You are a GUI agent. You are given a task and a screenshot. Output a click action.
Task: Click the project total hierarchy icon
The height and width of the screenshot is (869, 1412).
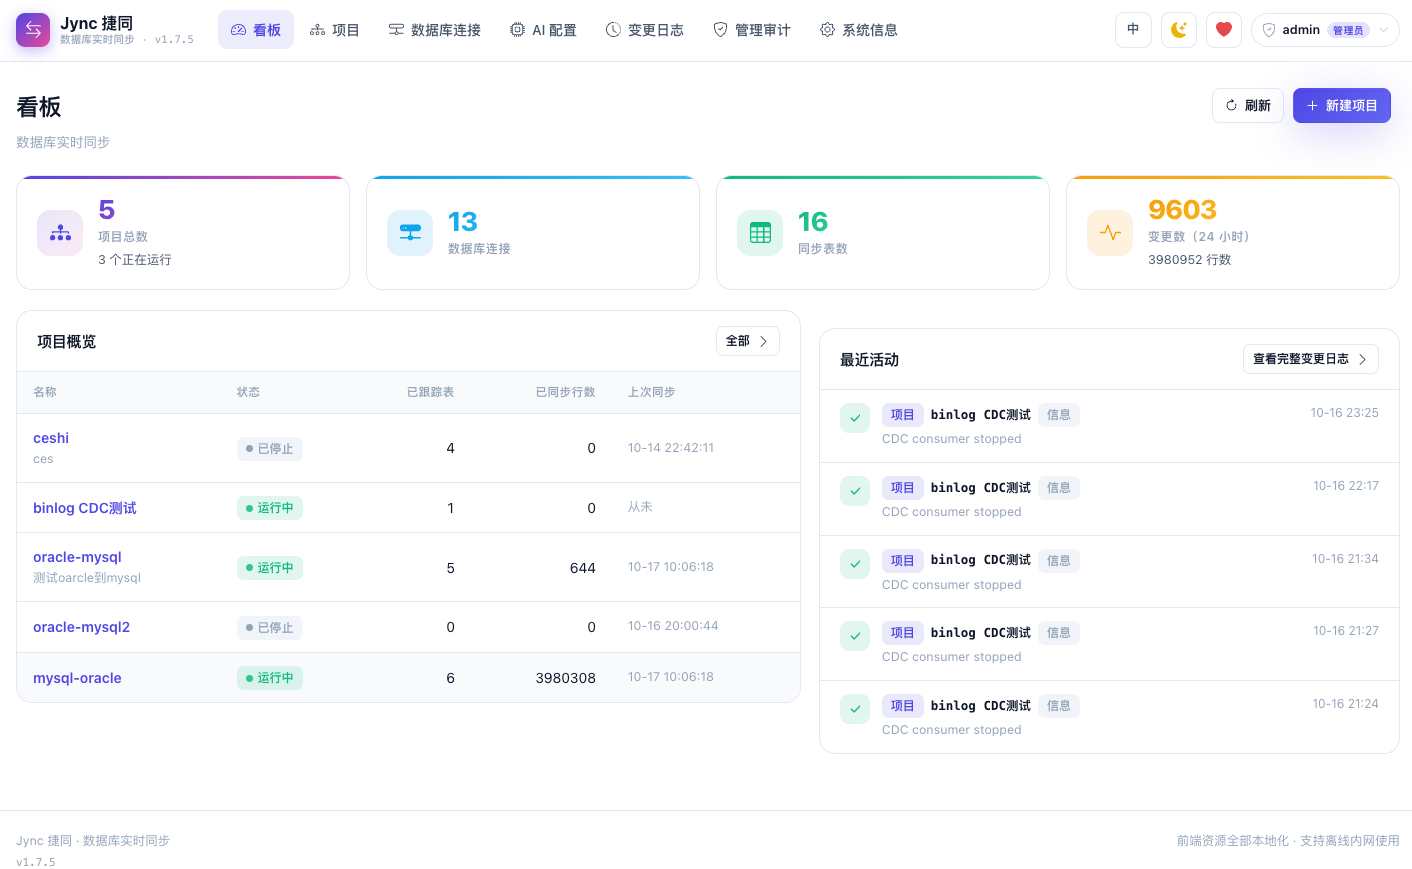point(60,233)
